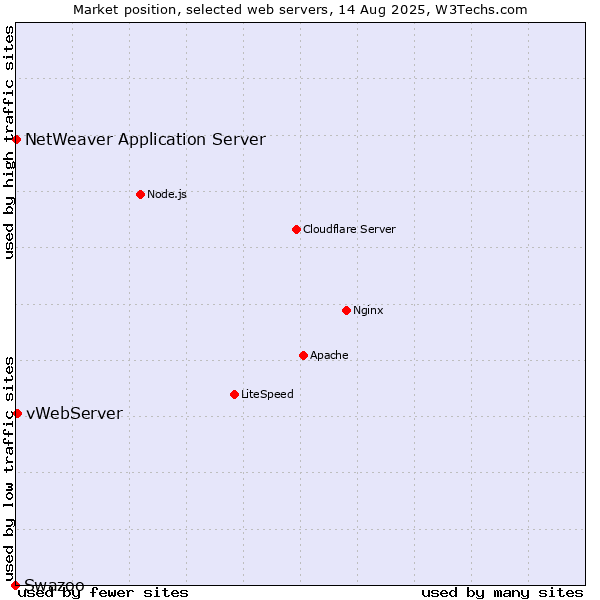Click the NetWeaver Application Server red data point

(x=16, y=140)
